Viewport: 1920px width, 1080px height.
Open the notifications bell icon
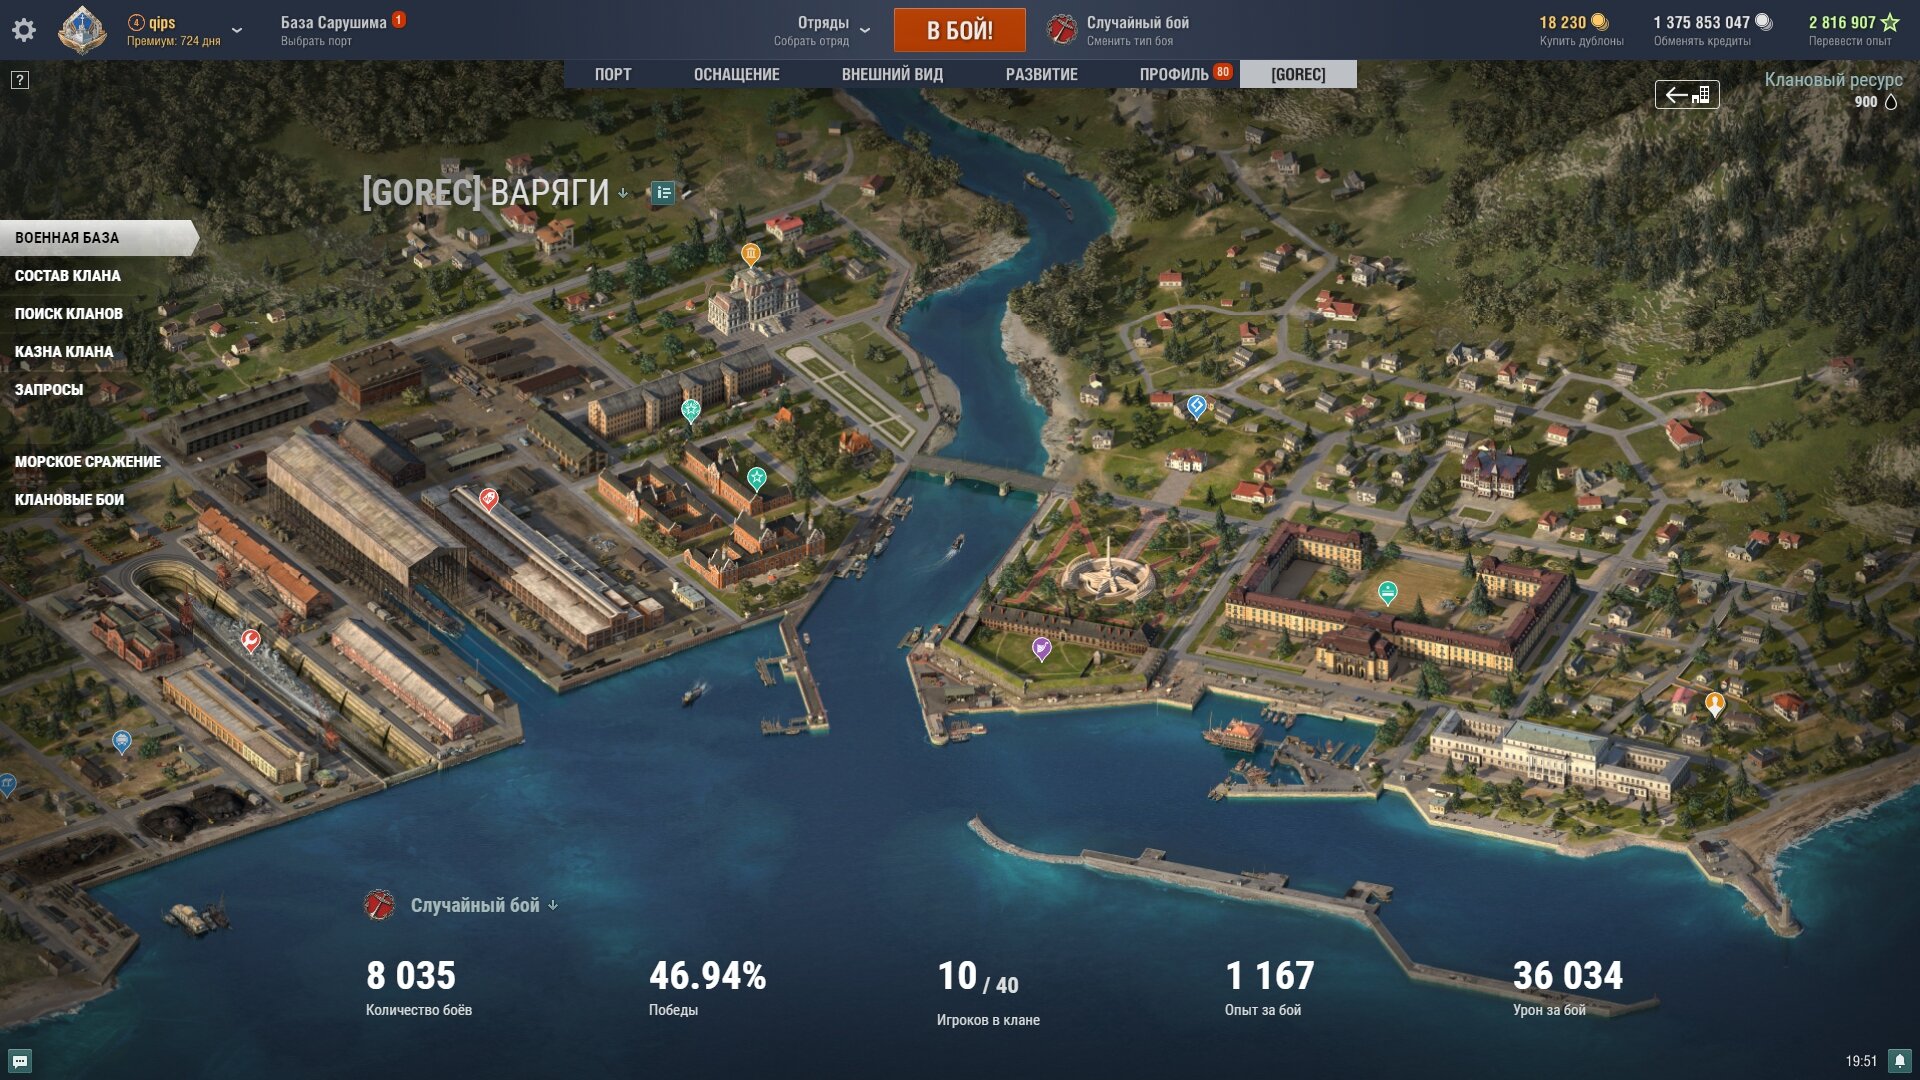(x=1899, y=1061)
